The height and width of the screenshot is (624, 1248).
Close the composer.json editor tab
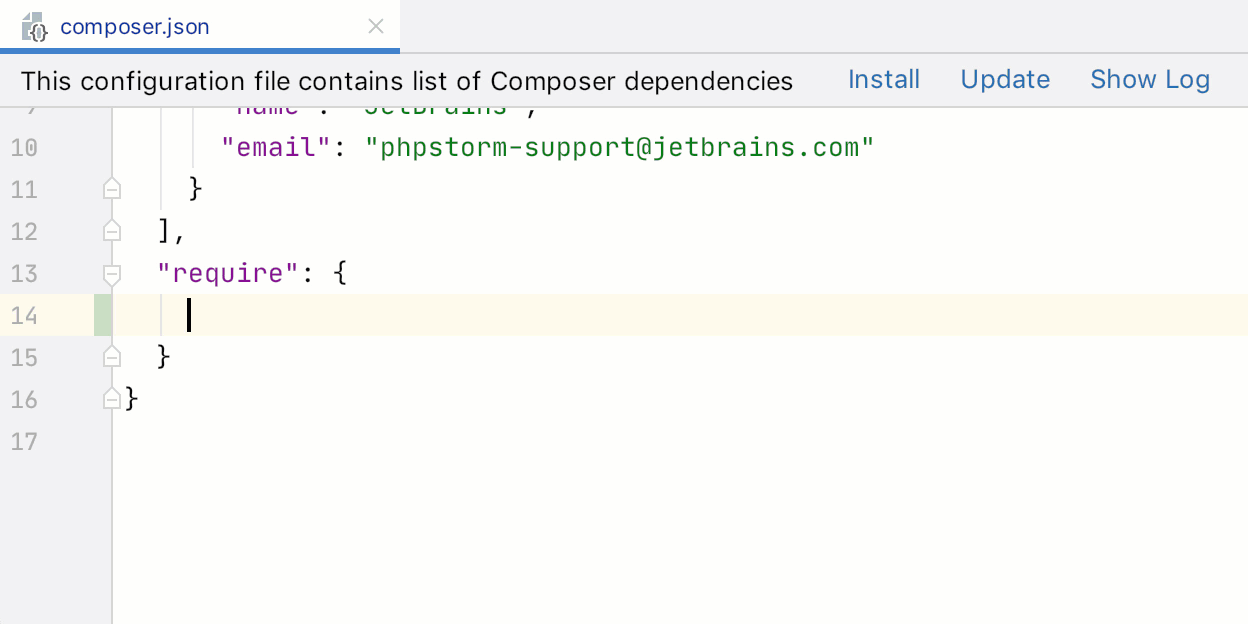376,27
